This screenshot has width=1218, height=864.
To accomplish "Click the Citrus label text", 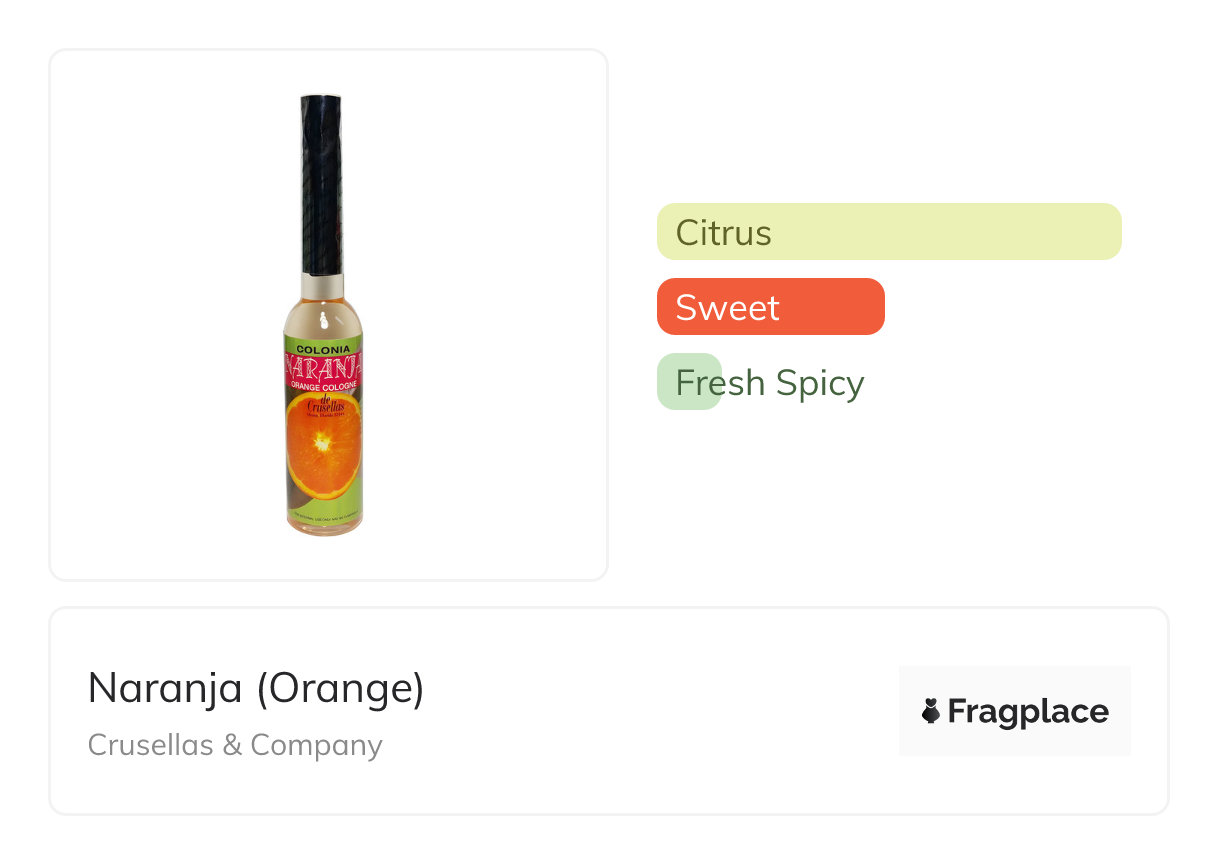I will (x=723, y=233).
